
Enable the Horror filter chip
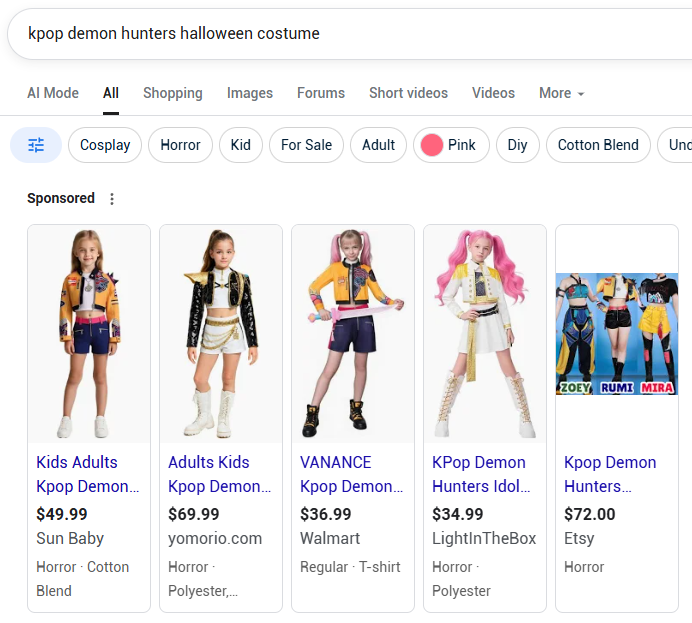pos(180,145)
